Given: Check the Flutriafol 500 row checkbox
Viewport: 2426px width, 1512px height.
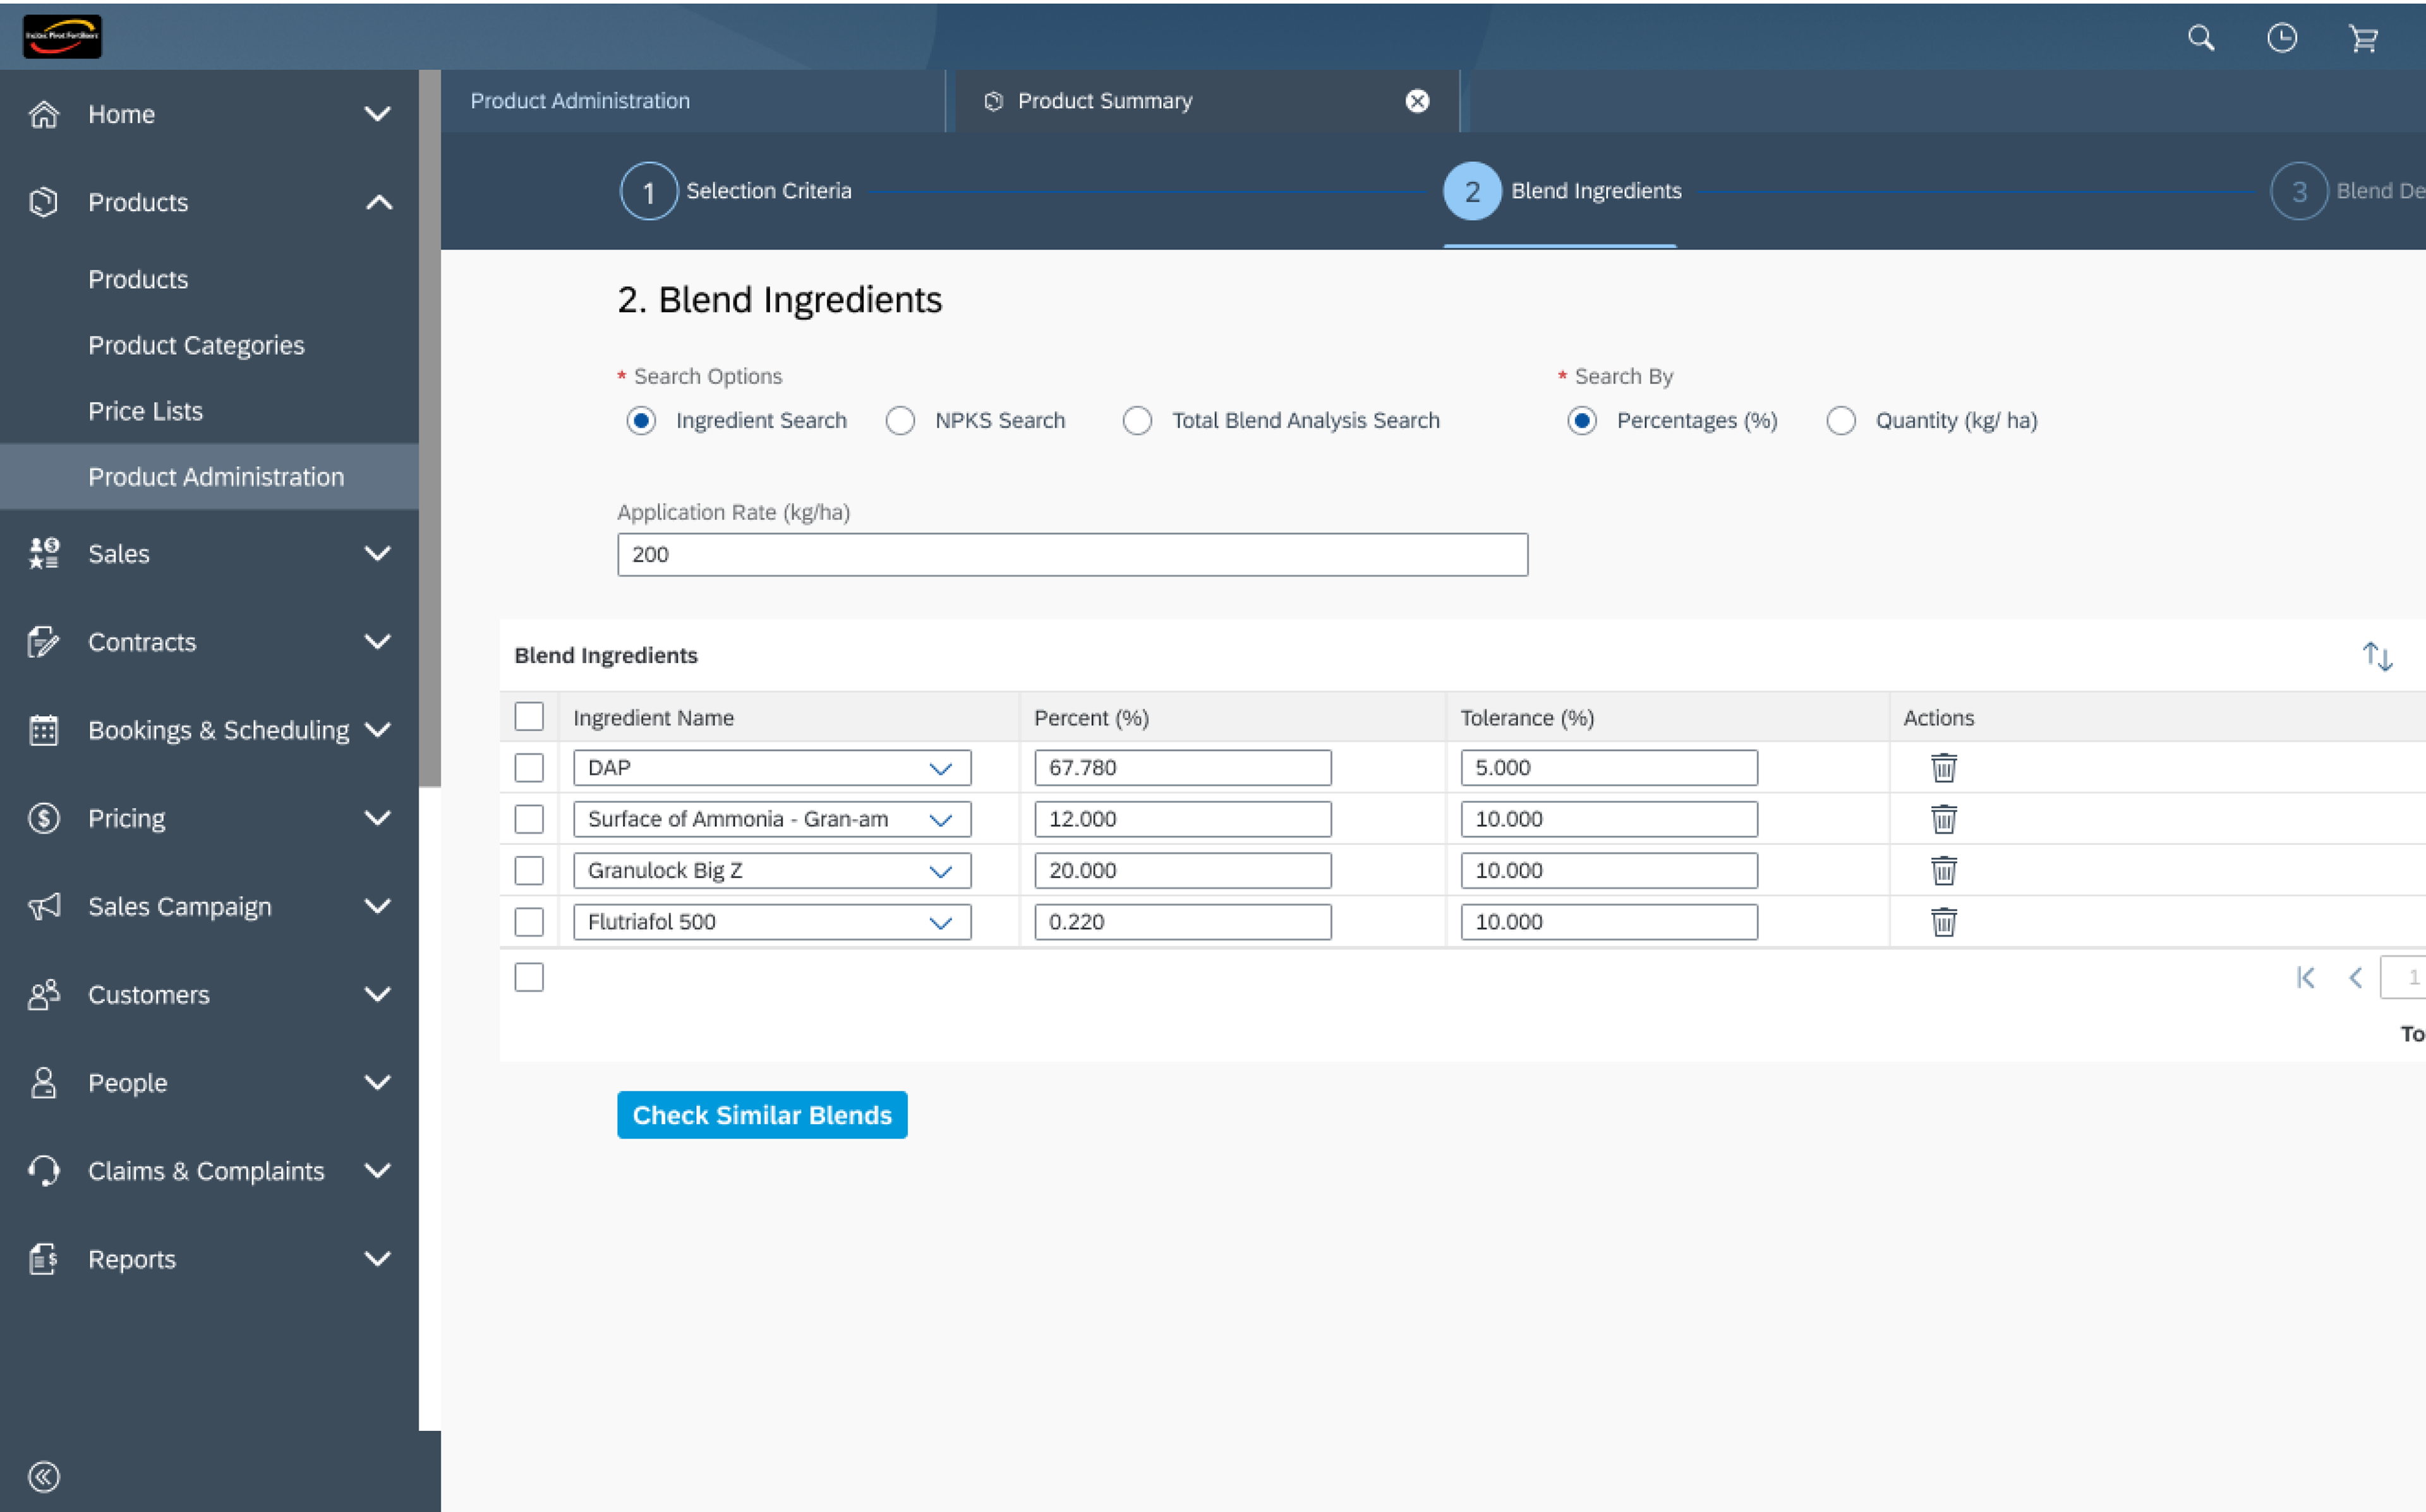Looking at the screenshot, I should point(529,922).
